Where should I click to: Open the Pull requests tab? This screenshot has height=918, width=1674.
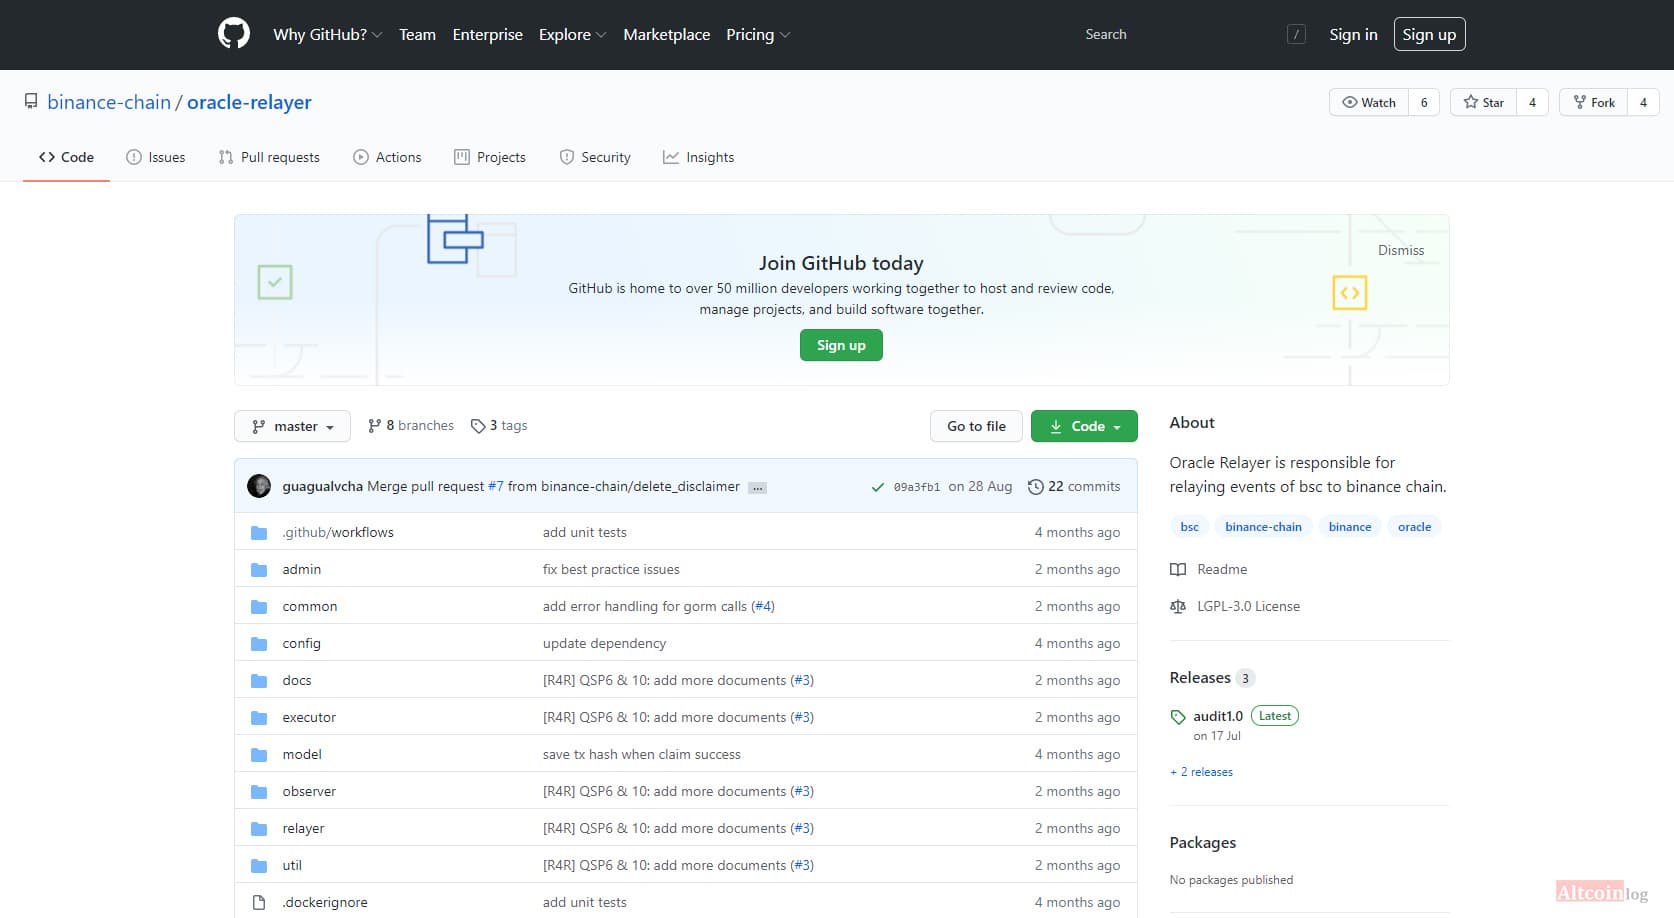[269, 157]
